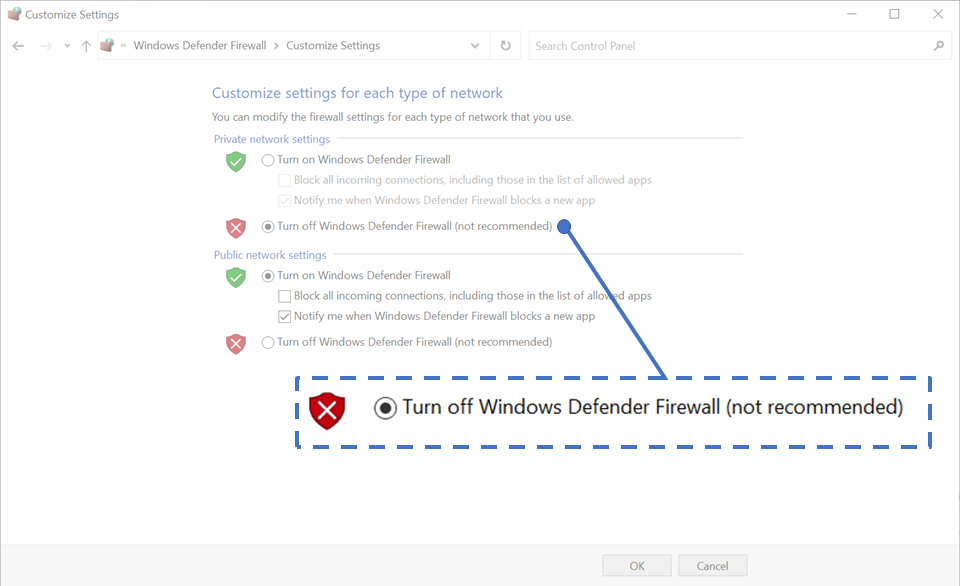The height and width of the screenshot is (586, 960).
Task: Click red shield icon in private settings
Action: tap(236, 228)
